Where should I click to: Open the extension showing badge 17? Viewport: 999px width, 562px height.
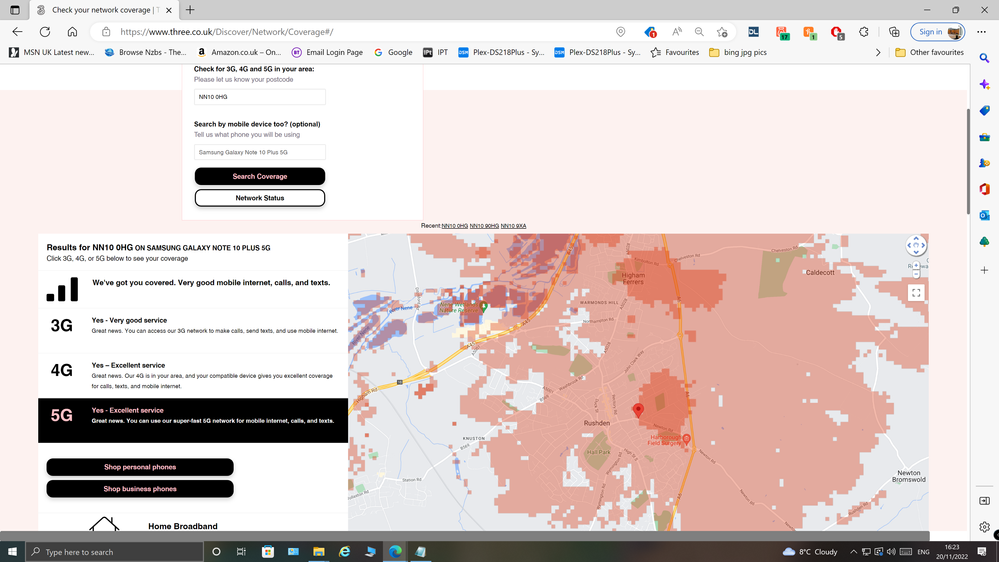point(782,32)
